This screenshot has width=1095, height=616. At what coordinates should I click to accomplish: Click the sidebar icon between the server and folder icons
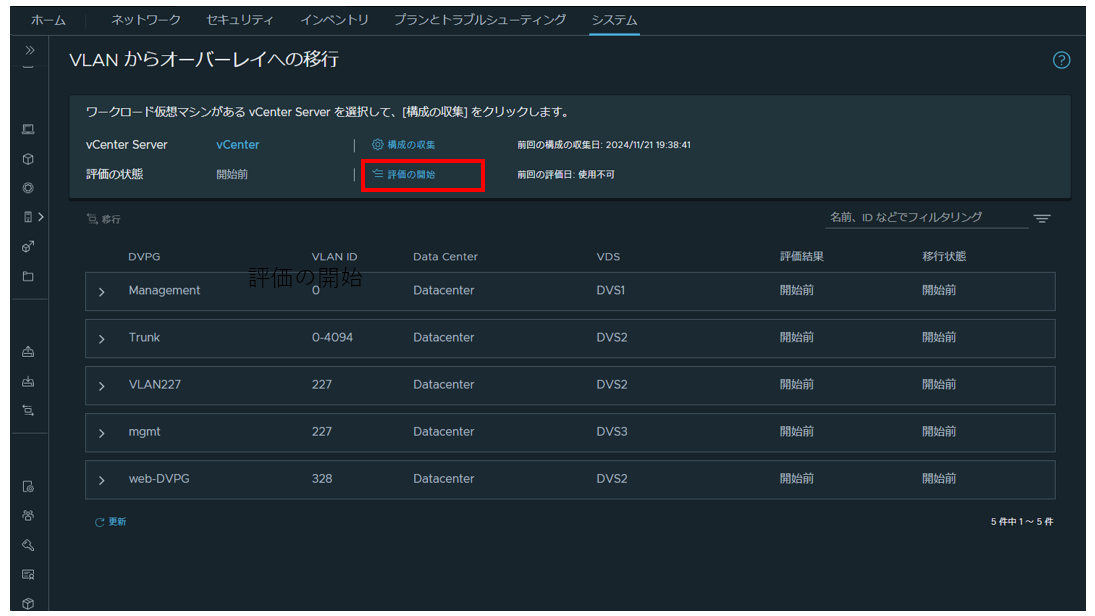(28, 247)
